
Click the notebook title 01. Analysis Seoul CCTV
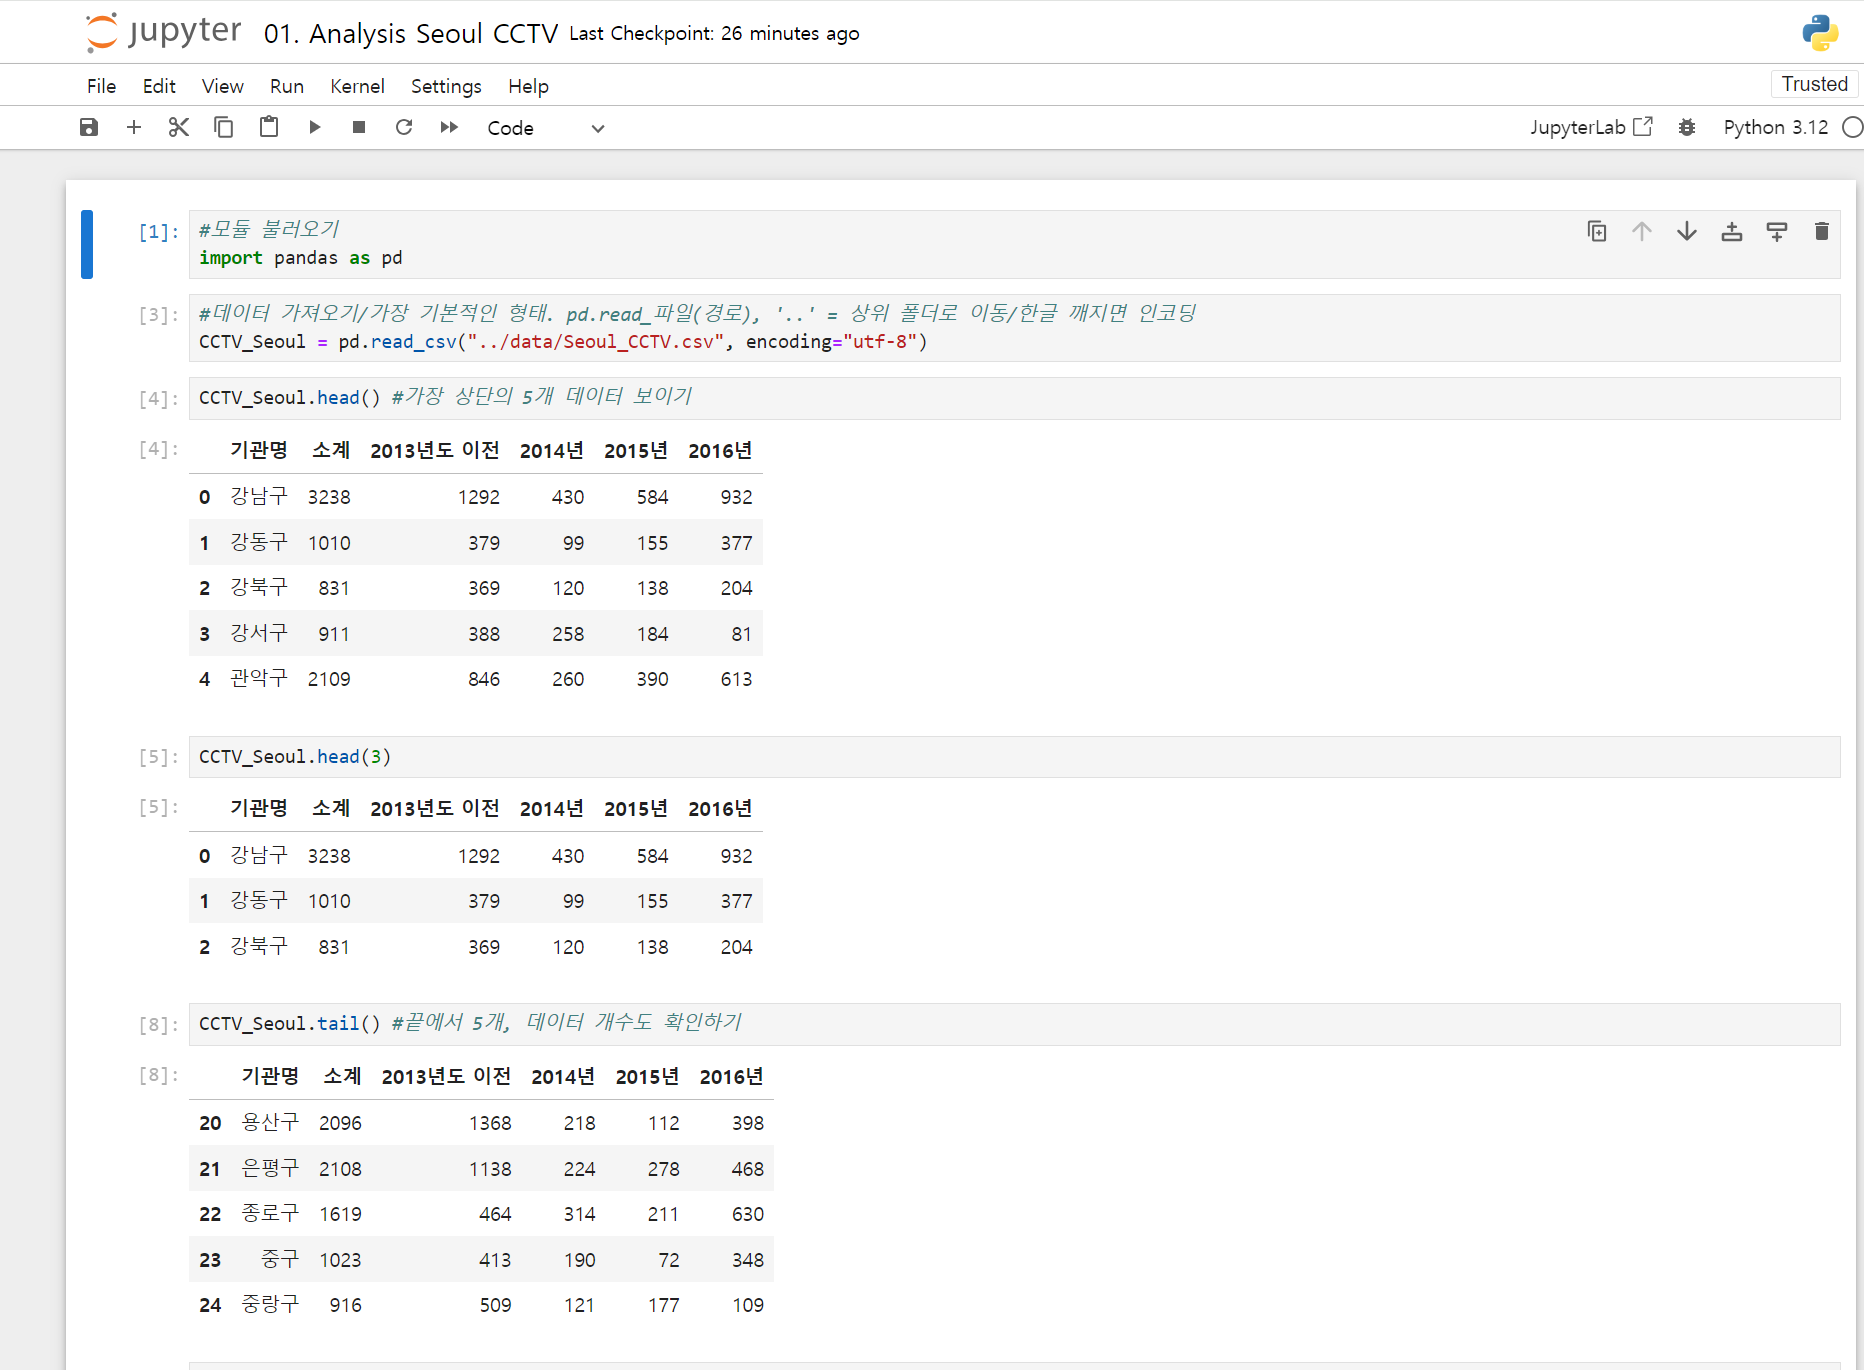coord(411,33)
